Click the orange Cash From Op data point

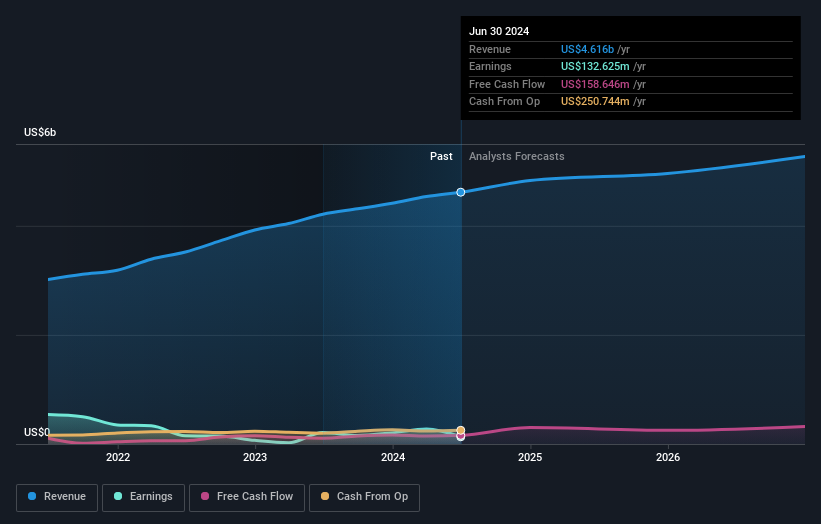point(461,430)
